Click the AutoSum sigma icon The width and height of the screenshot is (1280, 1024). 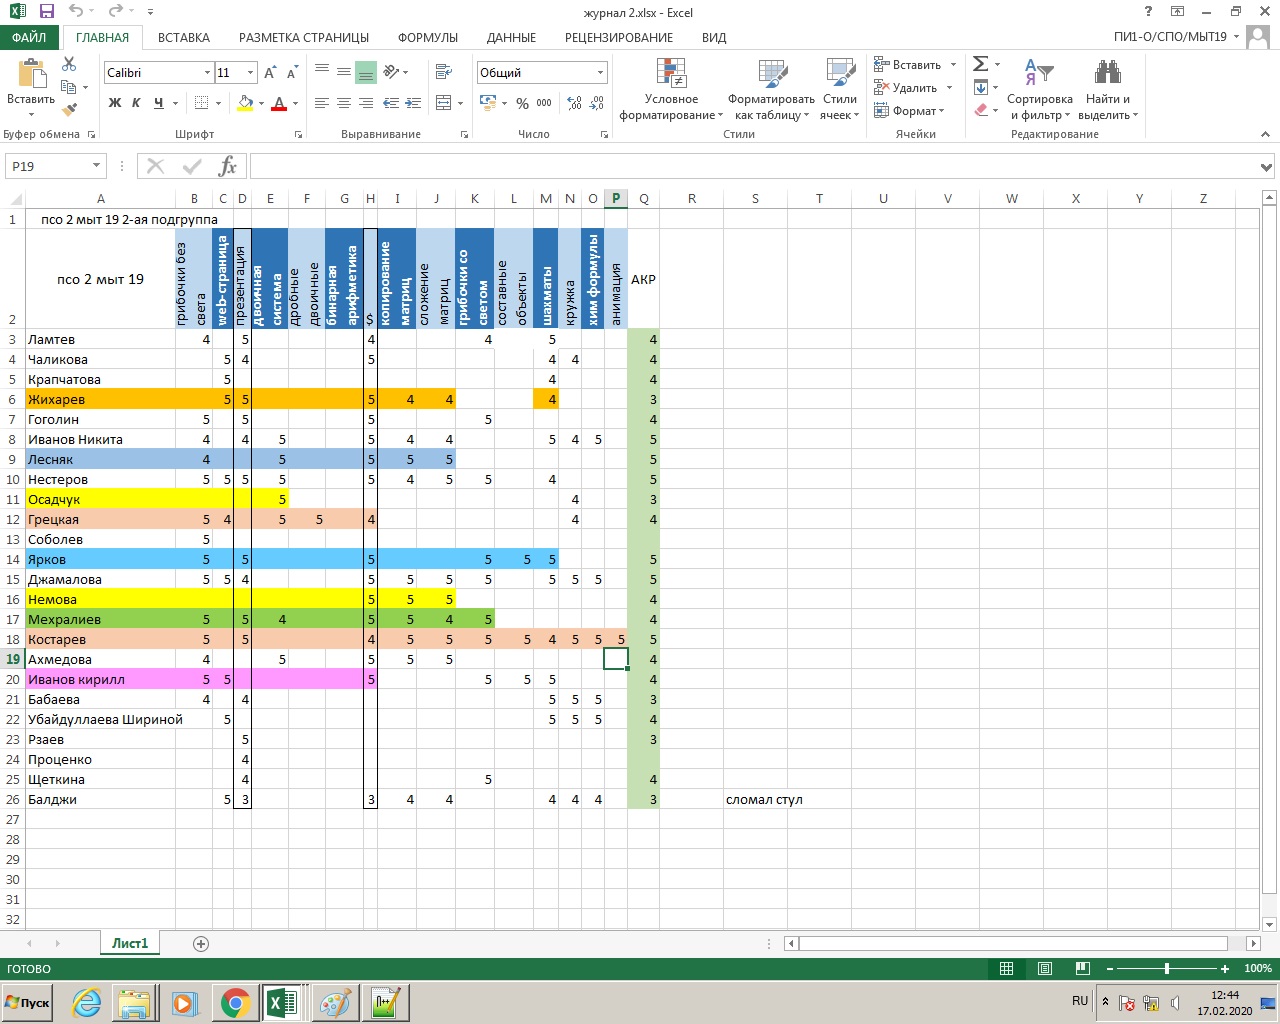pyautogui.click(x=981, y=64)
